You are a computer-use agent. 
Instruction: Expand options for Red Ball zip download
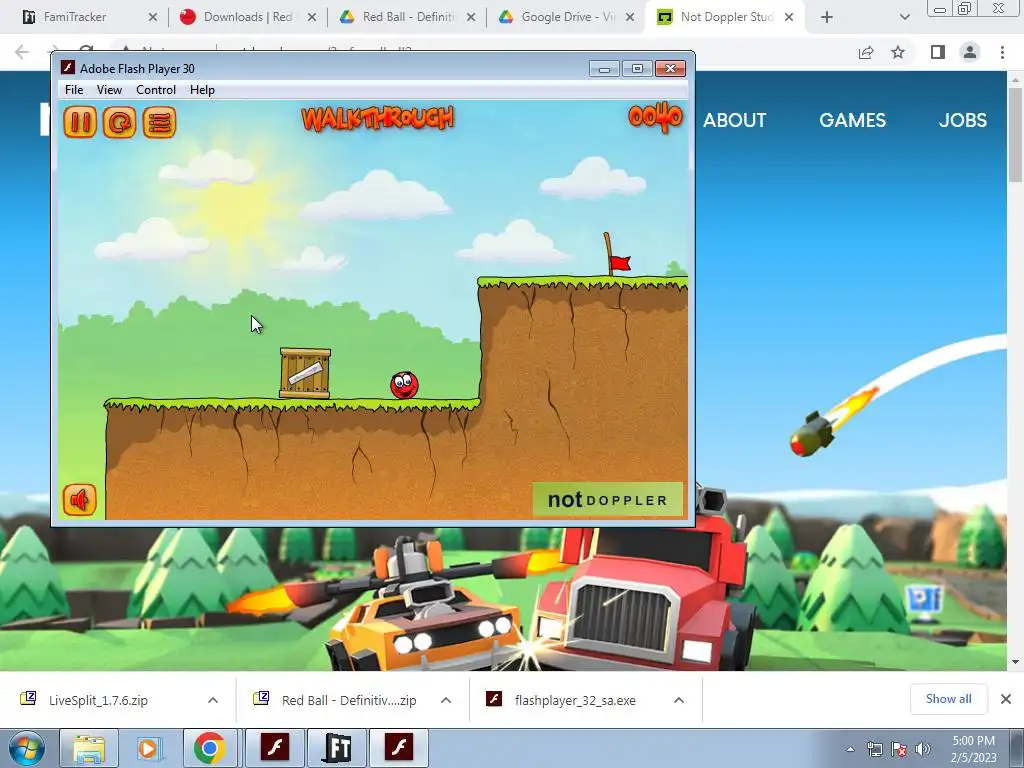[446, 700]
